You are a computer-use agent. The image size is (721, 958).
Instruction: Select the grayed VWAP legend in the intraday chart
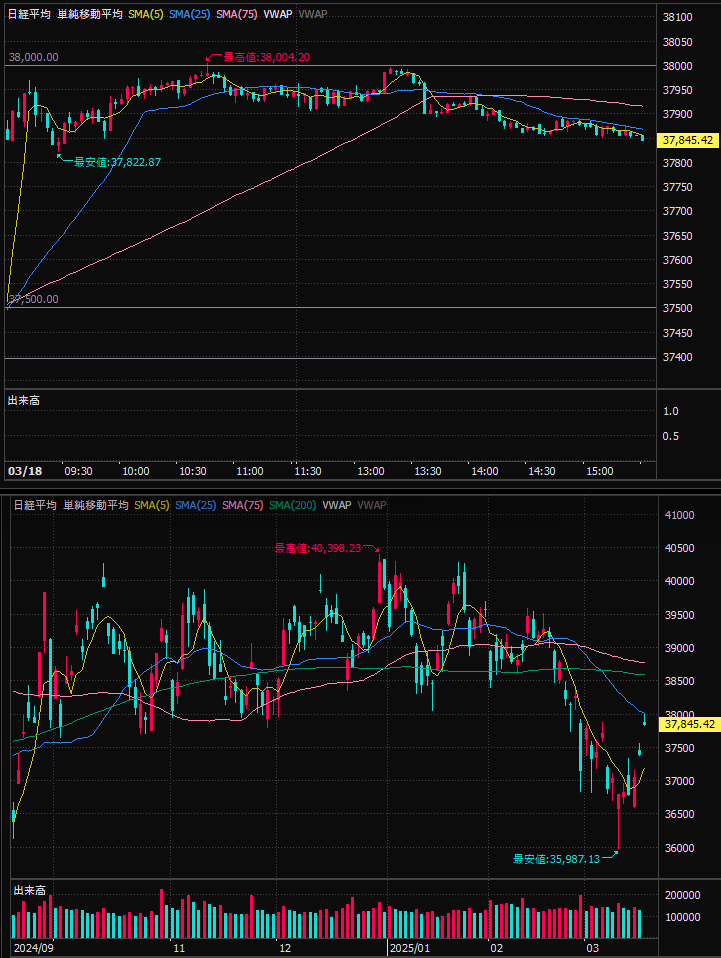(x=312, y=14)
